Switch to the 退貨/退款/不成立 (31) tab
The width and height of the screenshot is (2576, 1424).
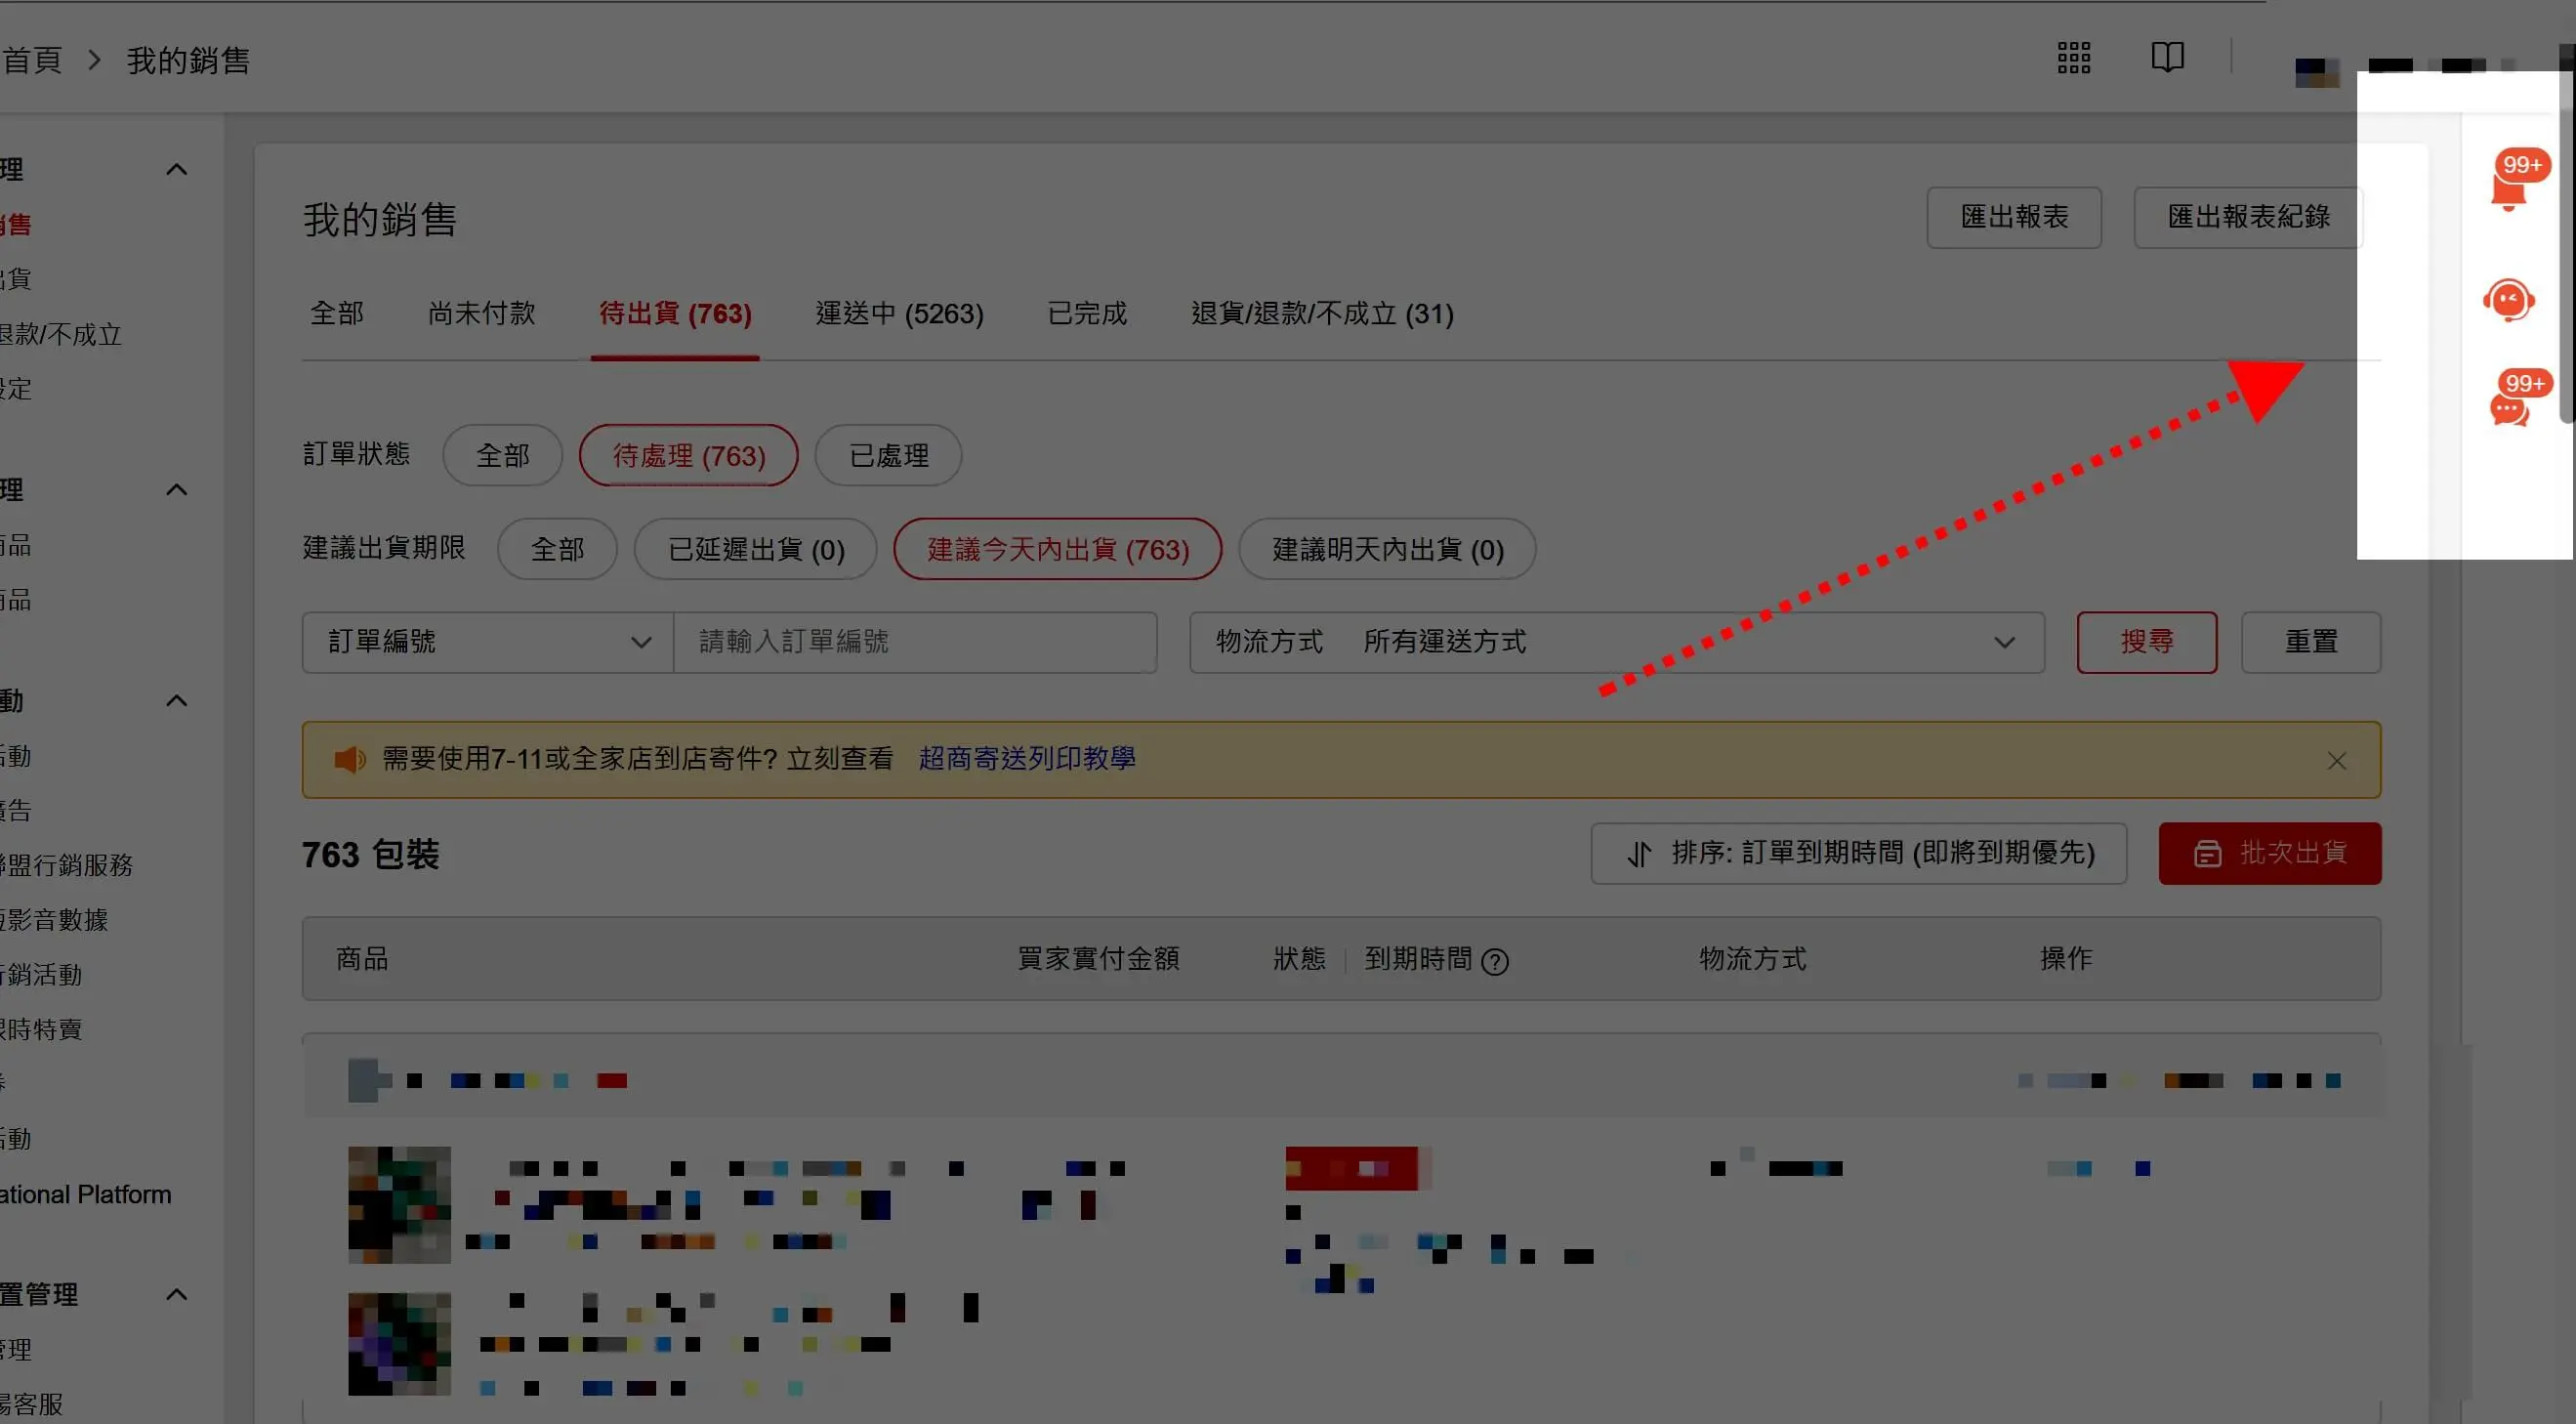coord(1321,314)
